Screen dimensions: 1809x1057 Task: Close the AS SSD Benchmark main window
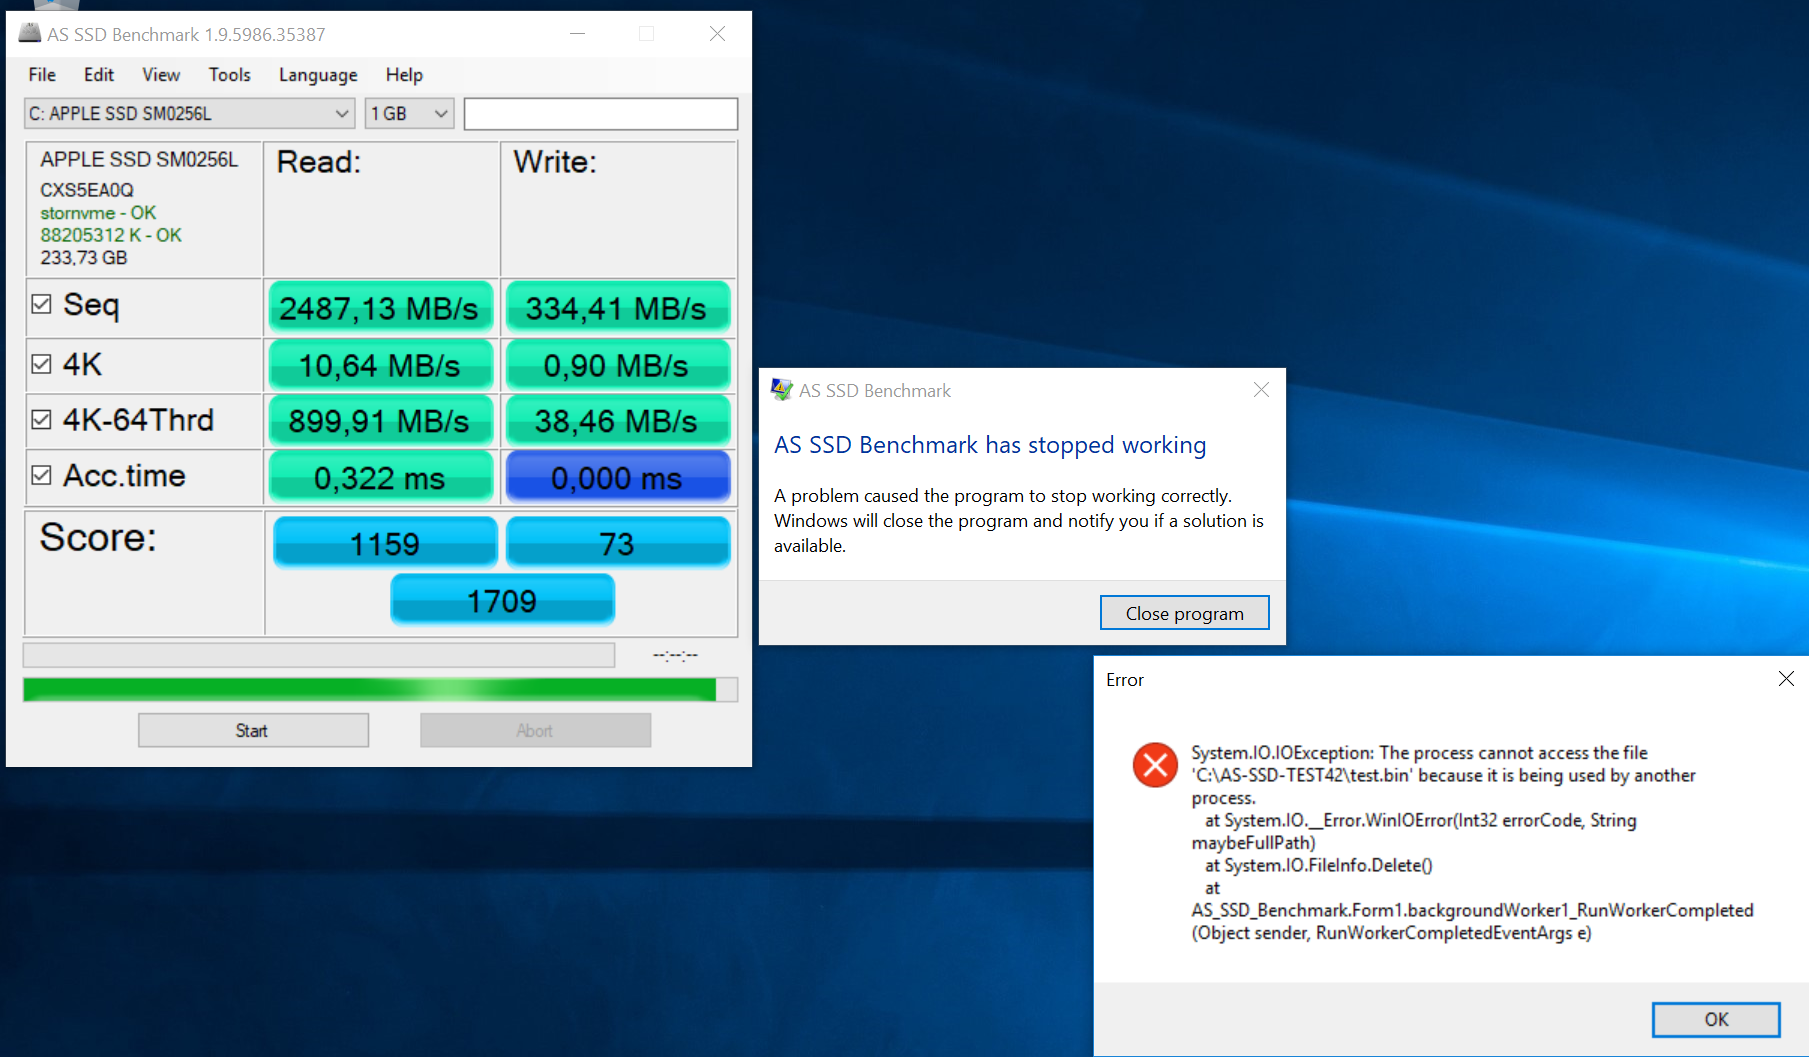pos(717,34)
